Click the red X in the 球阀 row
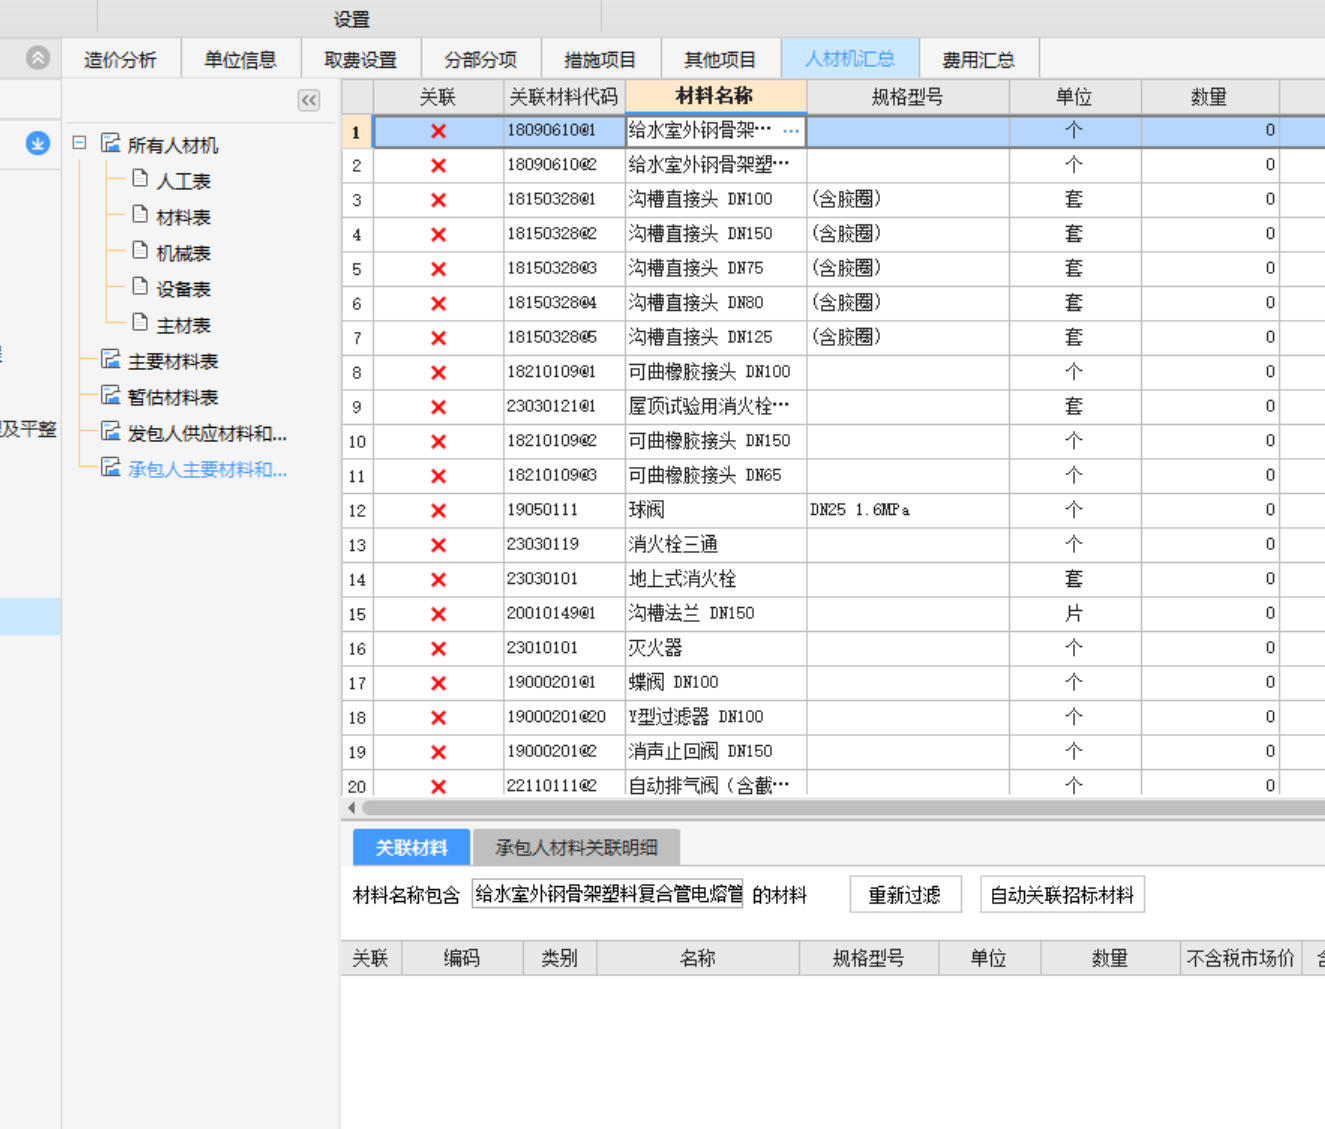This screenshot has height=1129, width=1325. 438,510
